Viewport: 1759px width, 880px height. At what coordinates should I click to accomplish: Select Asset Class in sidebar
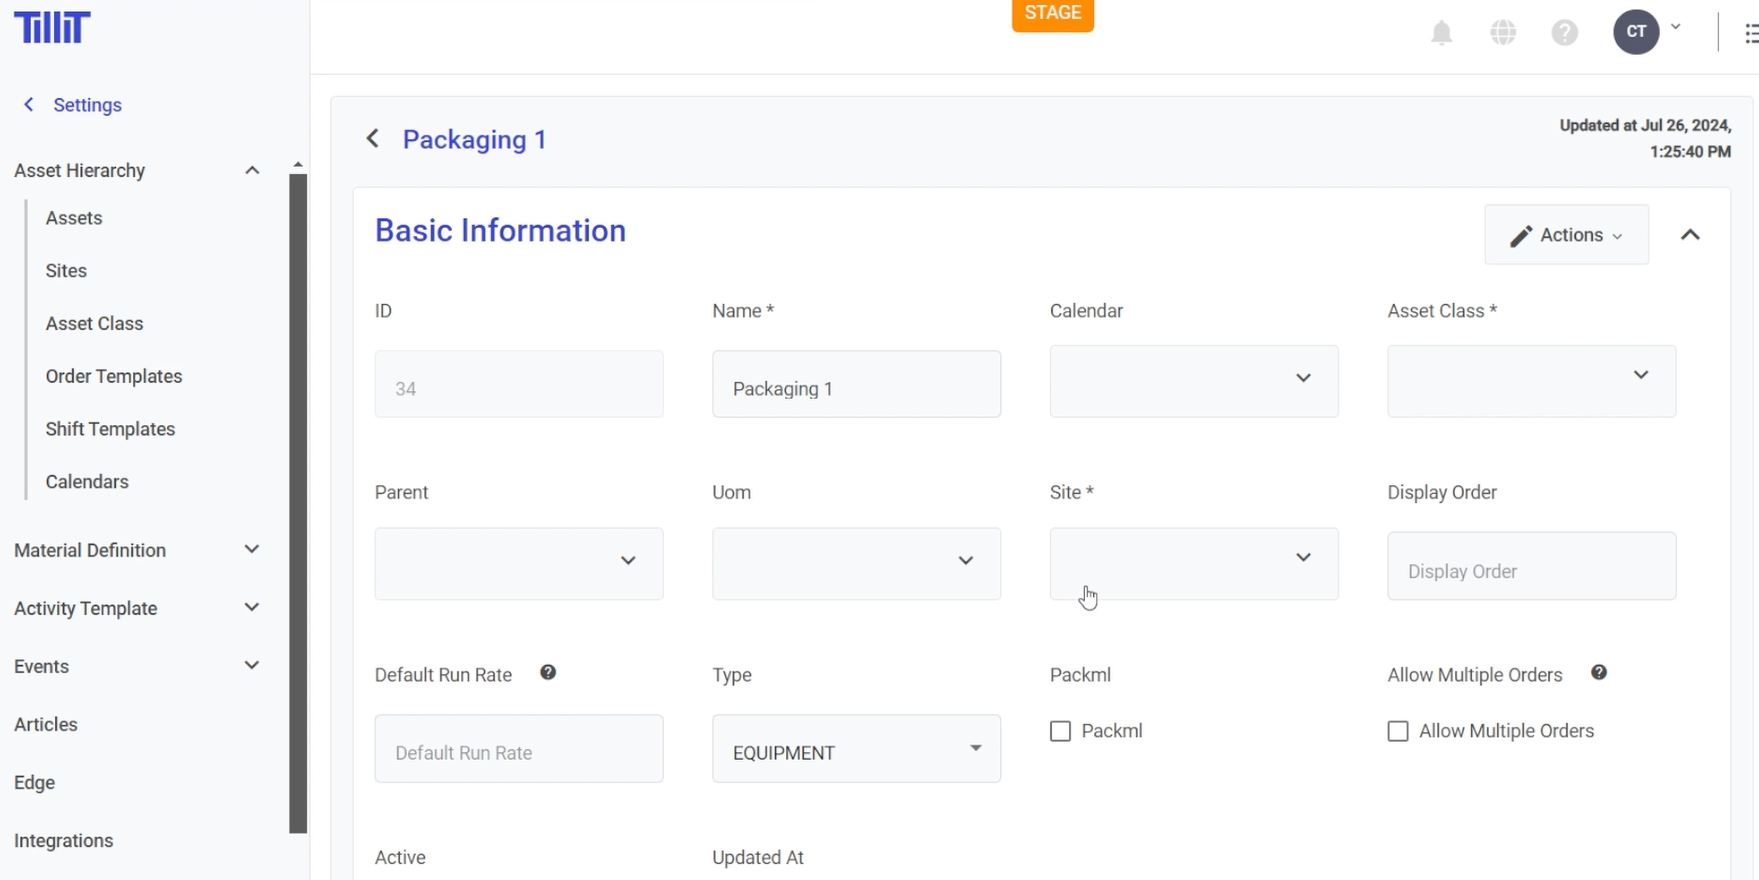tap(94, 324)
